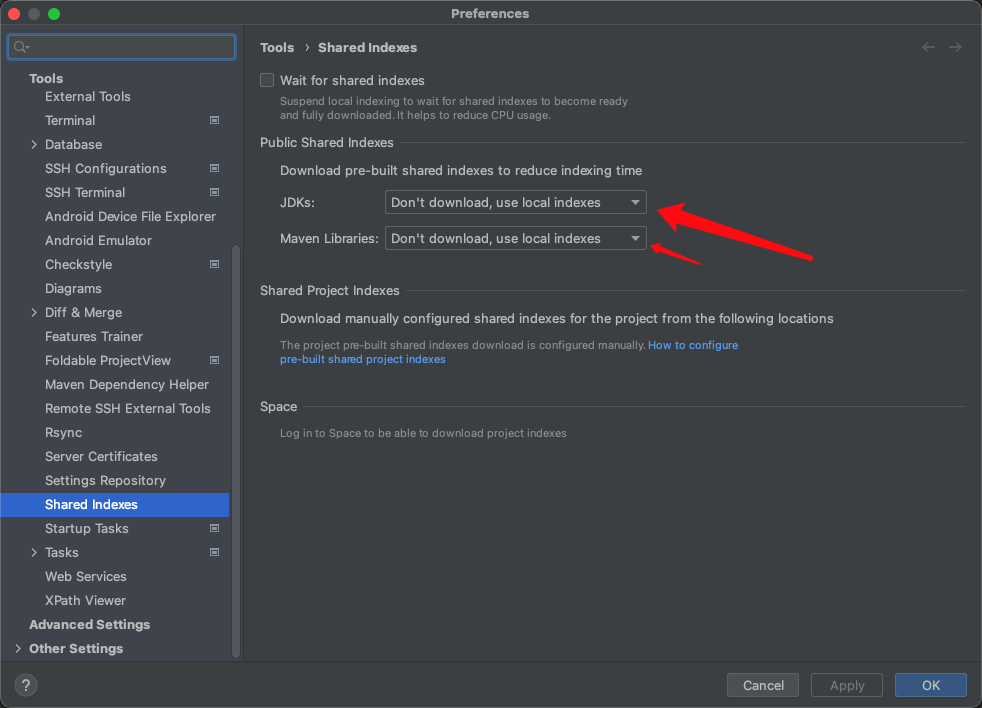Open Advanced Settings page
Image resolution: width=982 pixels, height=708 pixels.
[89, 624]
